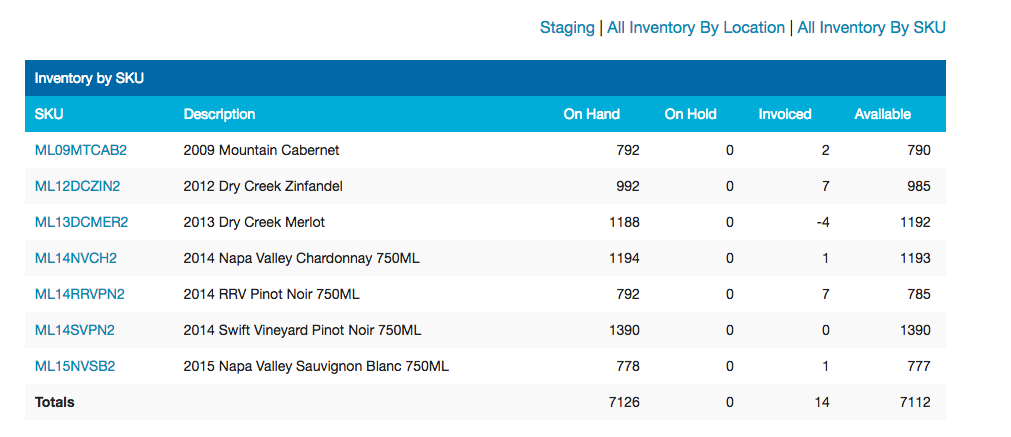Screen dimensions: 1011x437
Task: Open SKU ML12DCZIN2
Action: point(77,186)
